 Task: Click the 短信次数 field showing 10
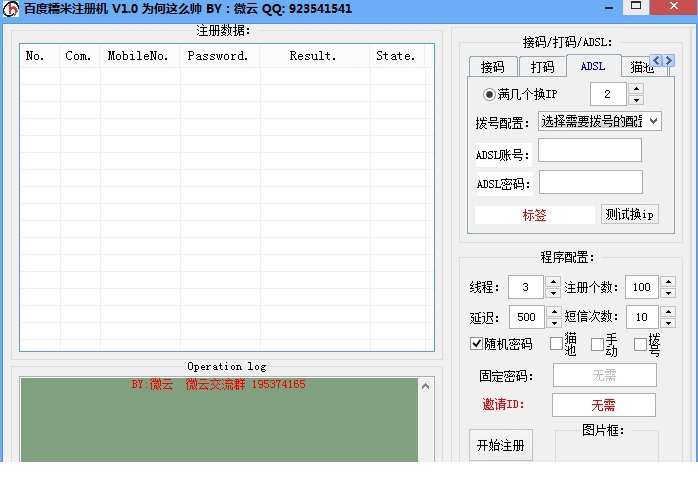[642, 317]
